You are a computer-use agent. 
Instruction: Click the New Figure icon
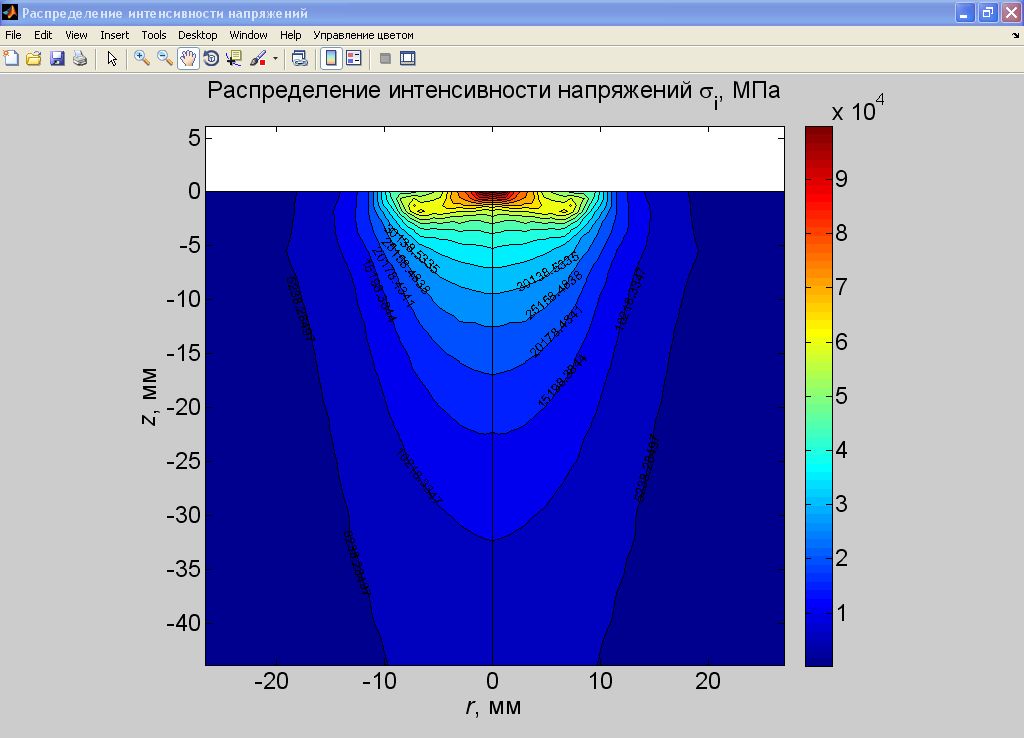point(11,59)
